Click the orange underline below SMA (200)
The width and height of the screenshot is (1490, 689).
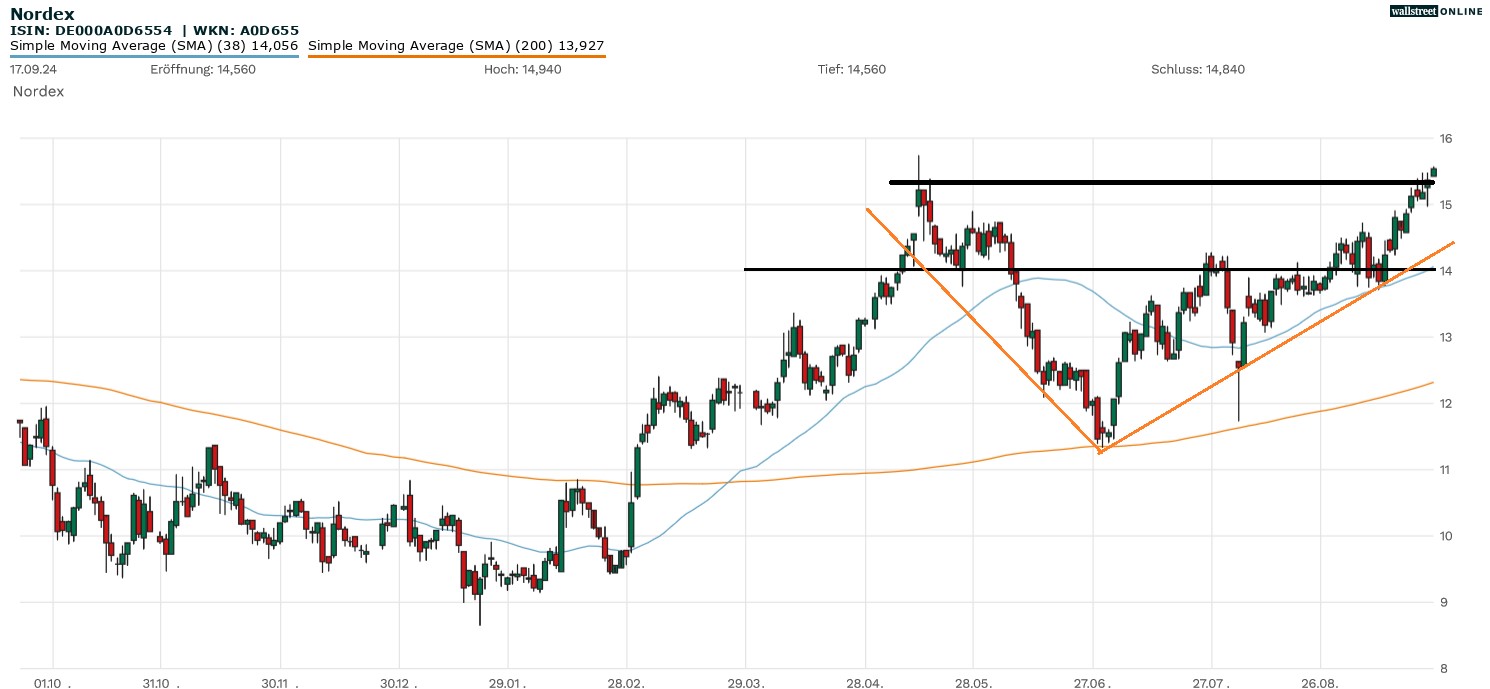pos(456,56)
